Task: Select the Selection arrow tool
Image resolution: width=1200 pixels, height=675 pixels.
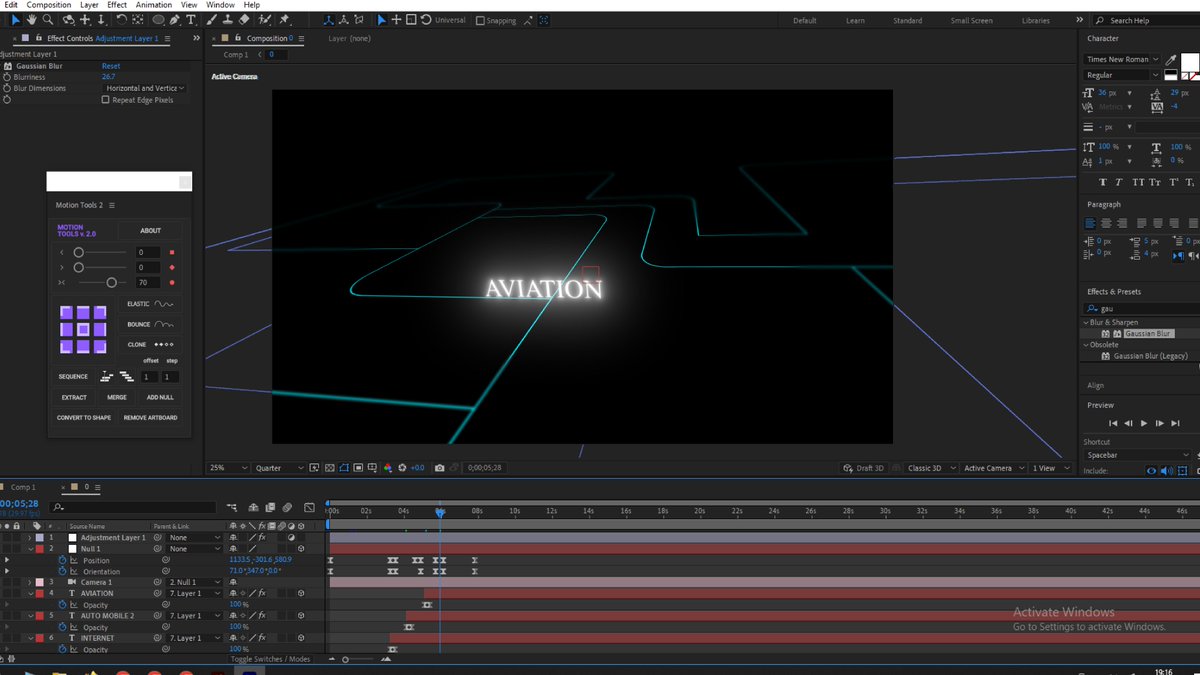Action: 15,19
